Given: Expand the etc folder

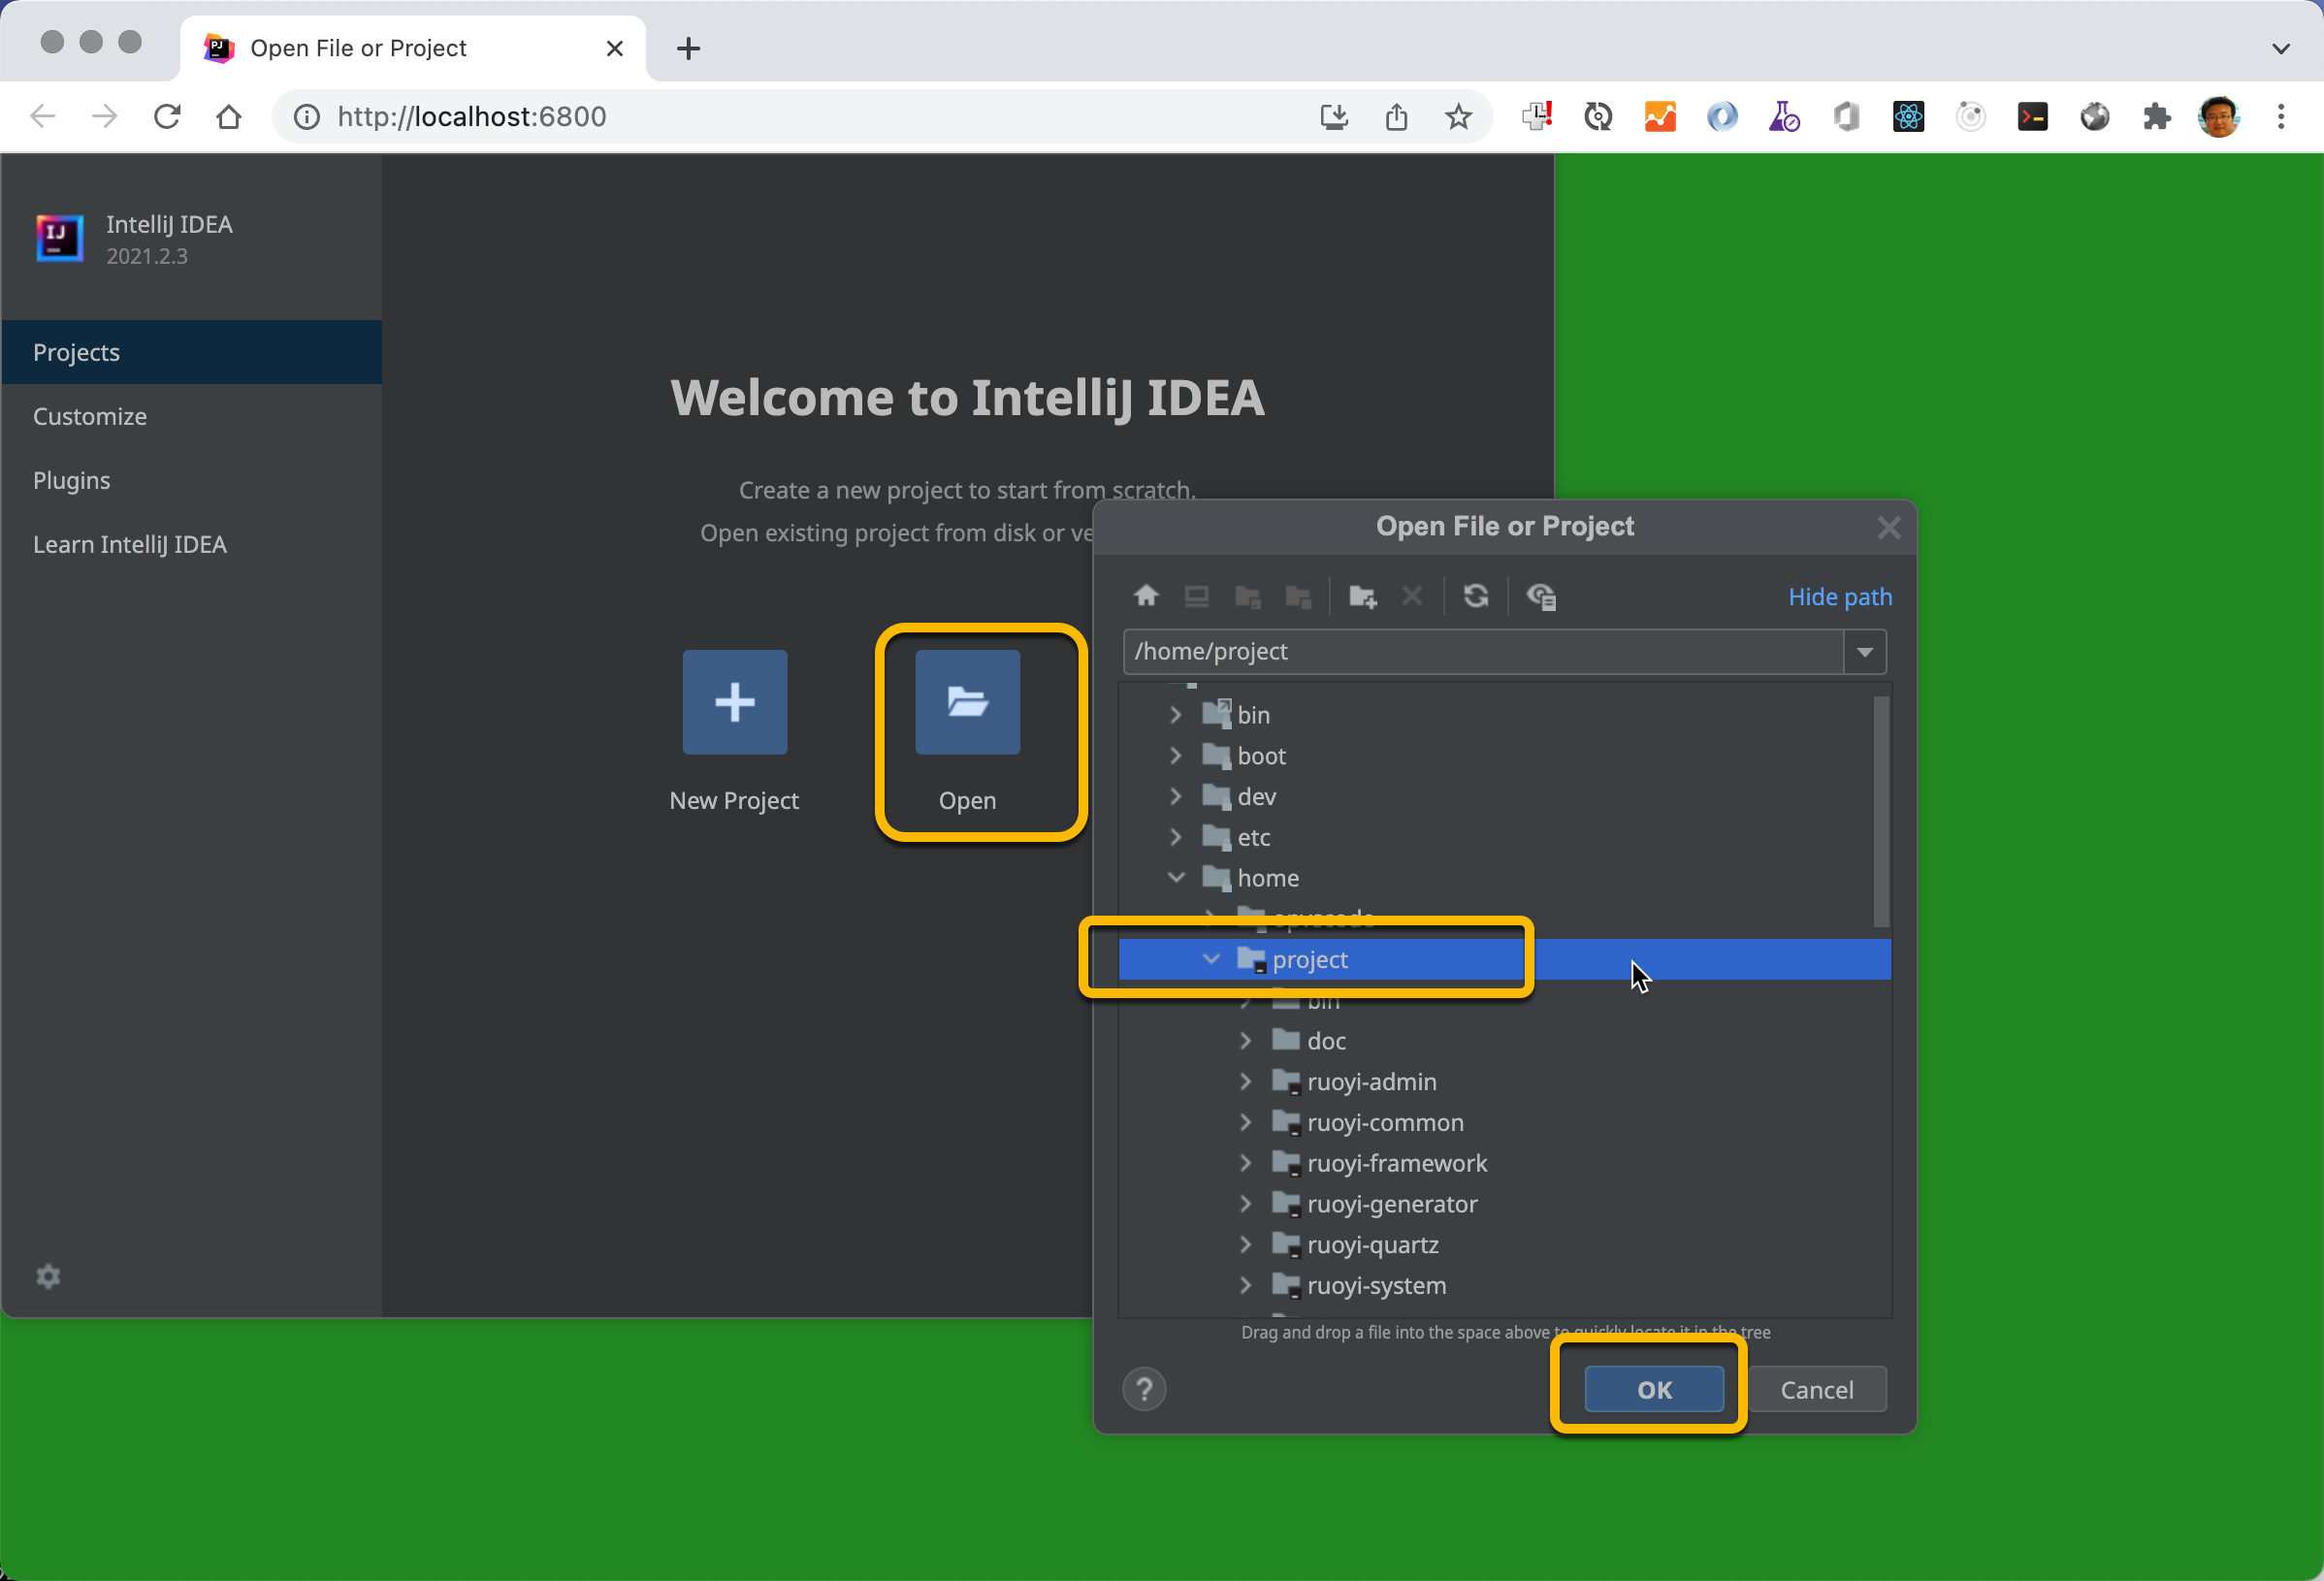Looking at the screenshot, I should coord(1176,837).
